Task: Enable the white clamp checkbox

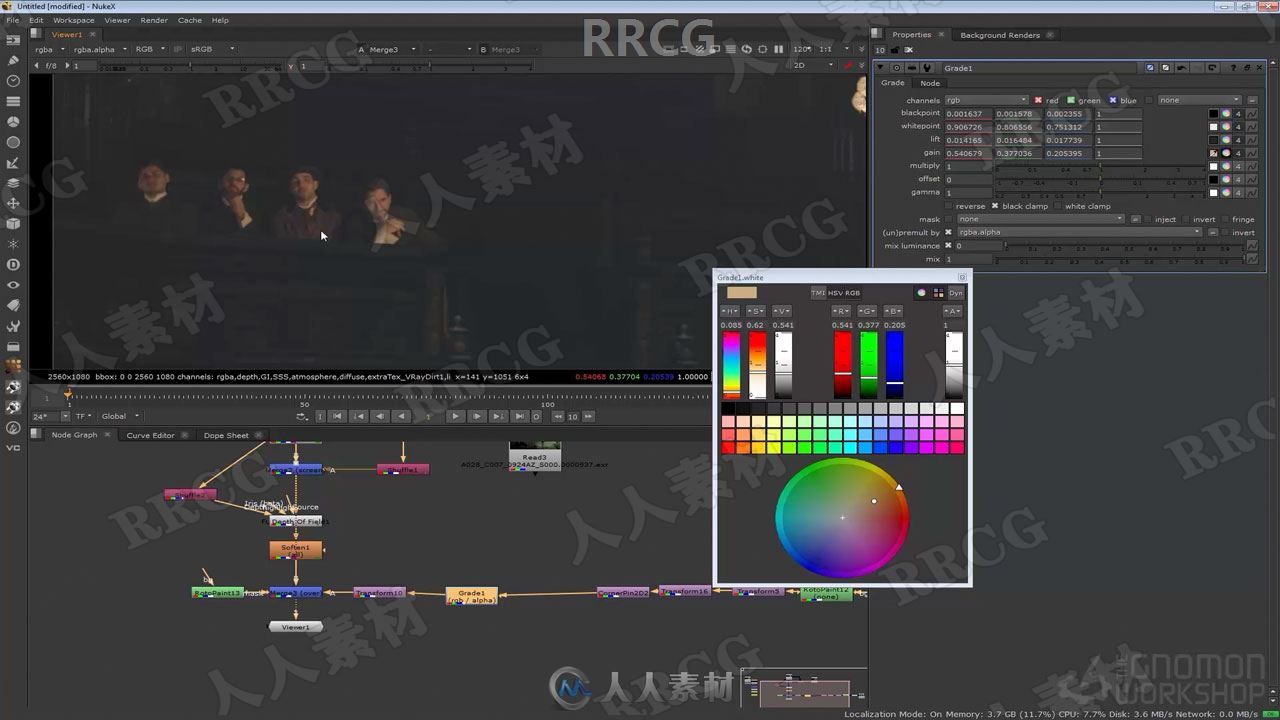Action: [1058, 206]
